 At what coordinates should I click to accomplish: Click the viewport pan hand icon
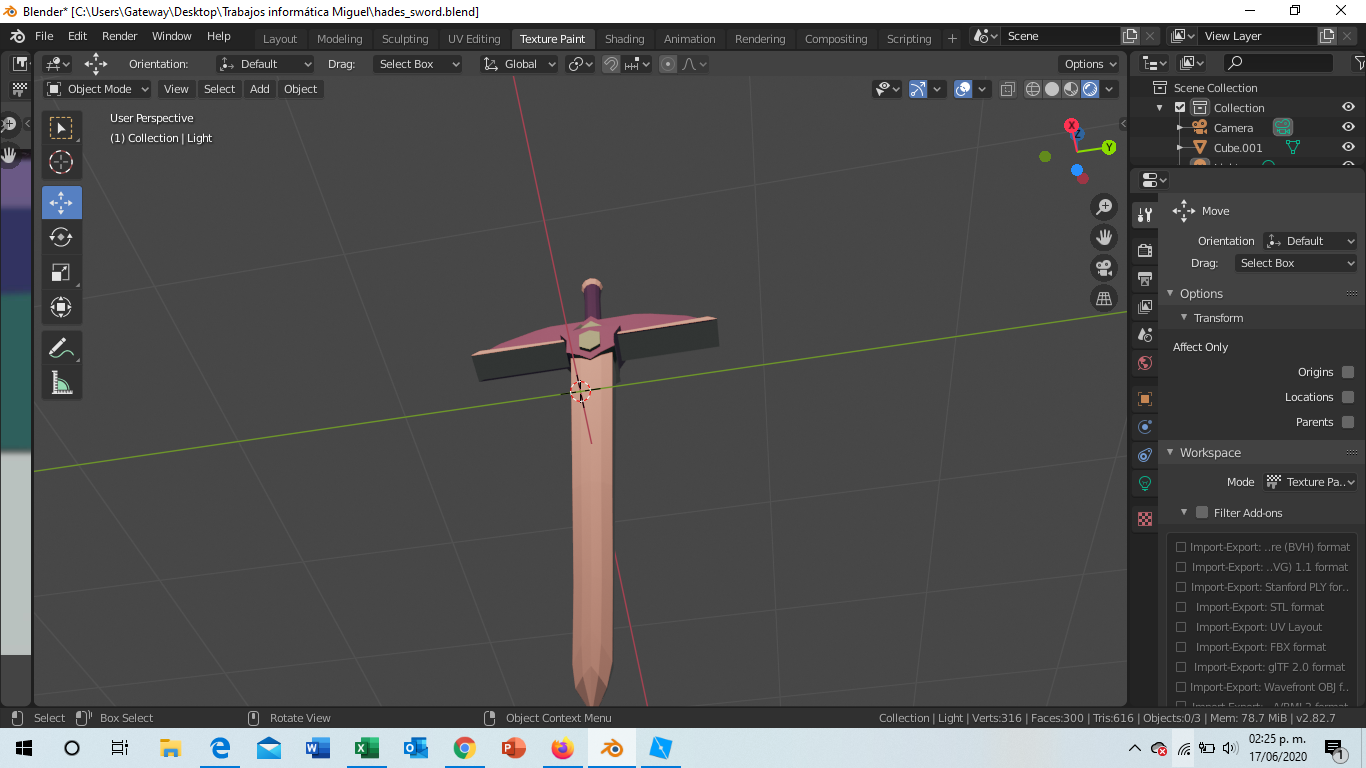[x=1104, y=237]
